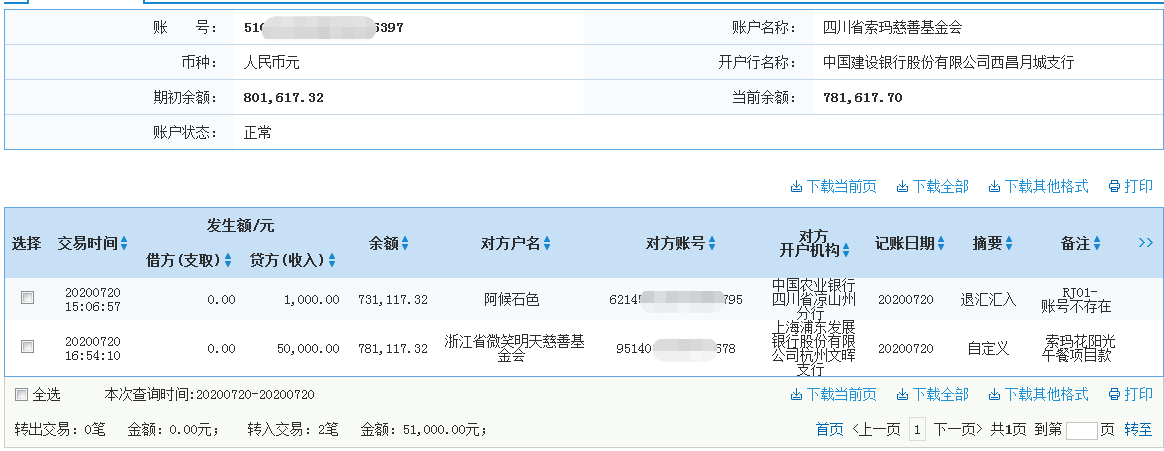
Task: Sort by 对方户名 column
Action: point(547,243)
